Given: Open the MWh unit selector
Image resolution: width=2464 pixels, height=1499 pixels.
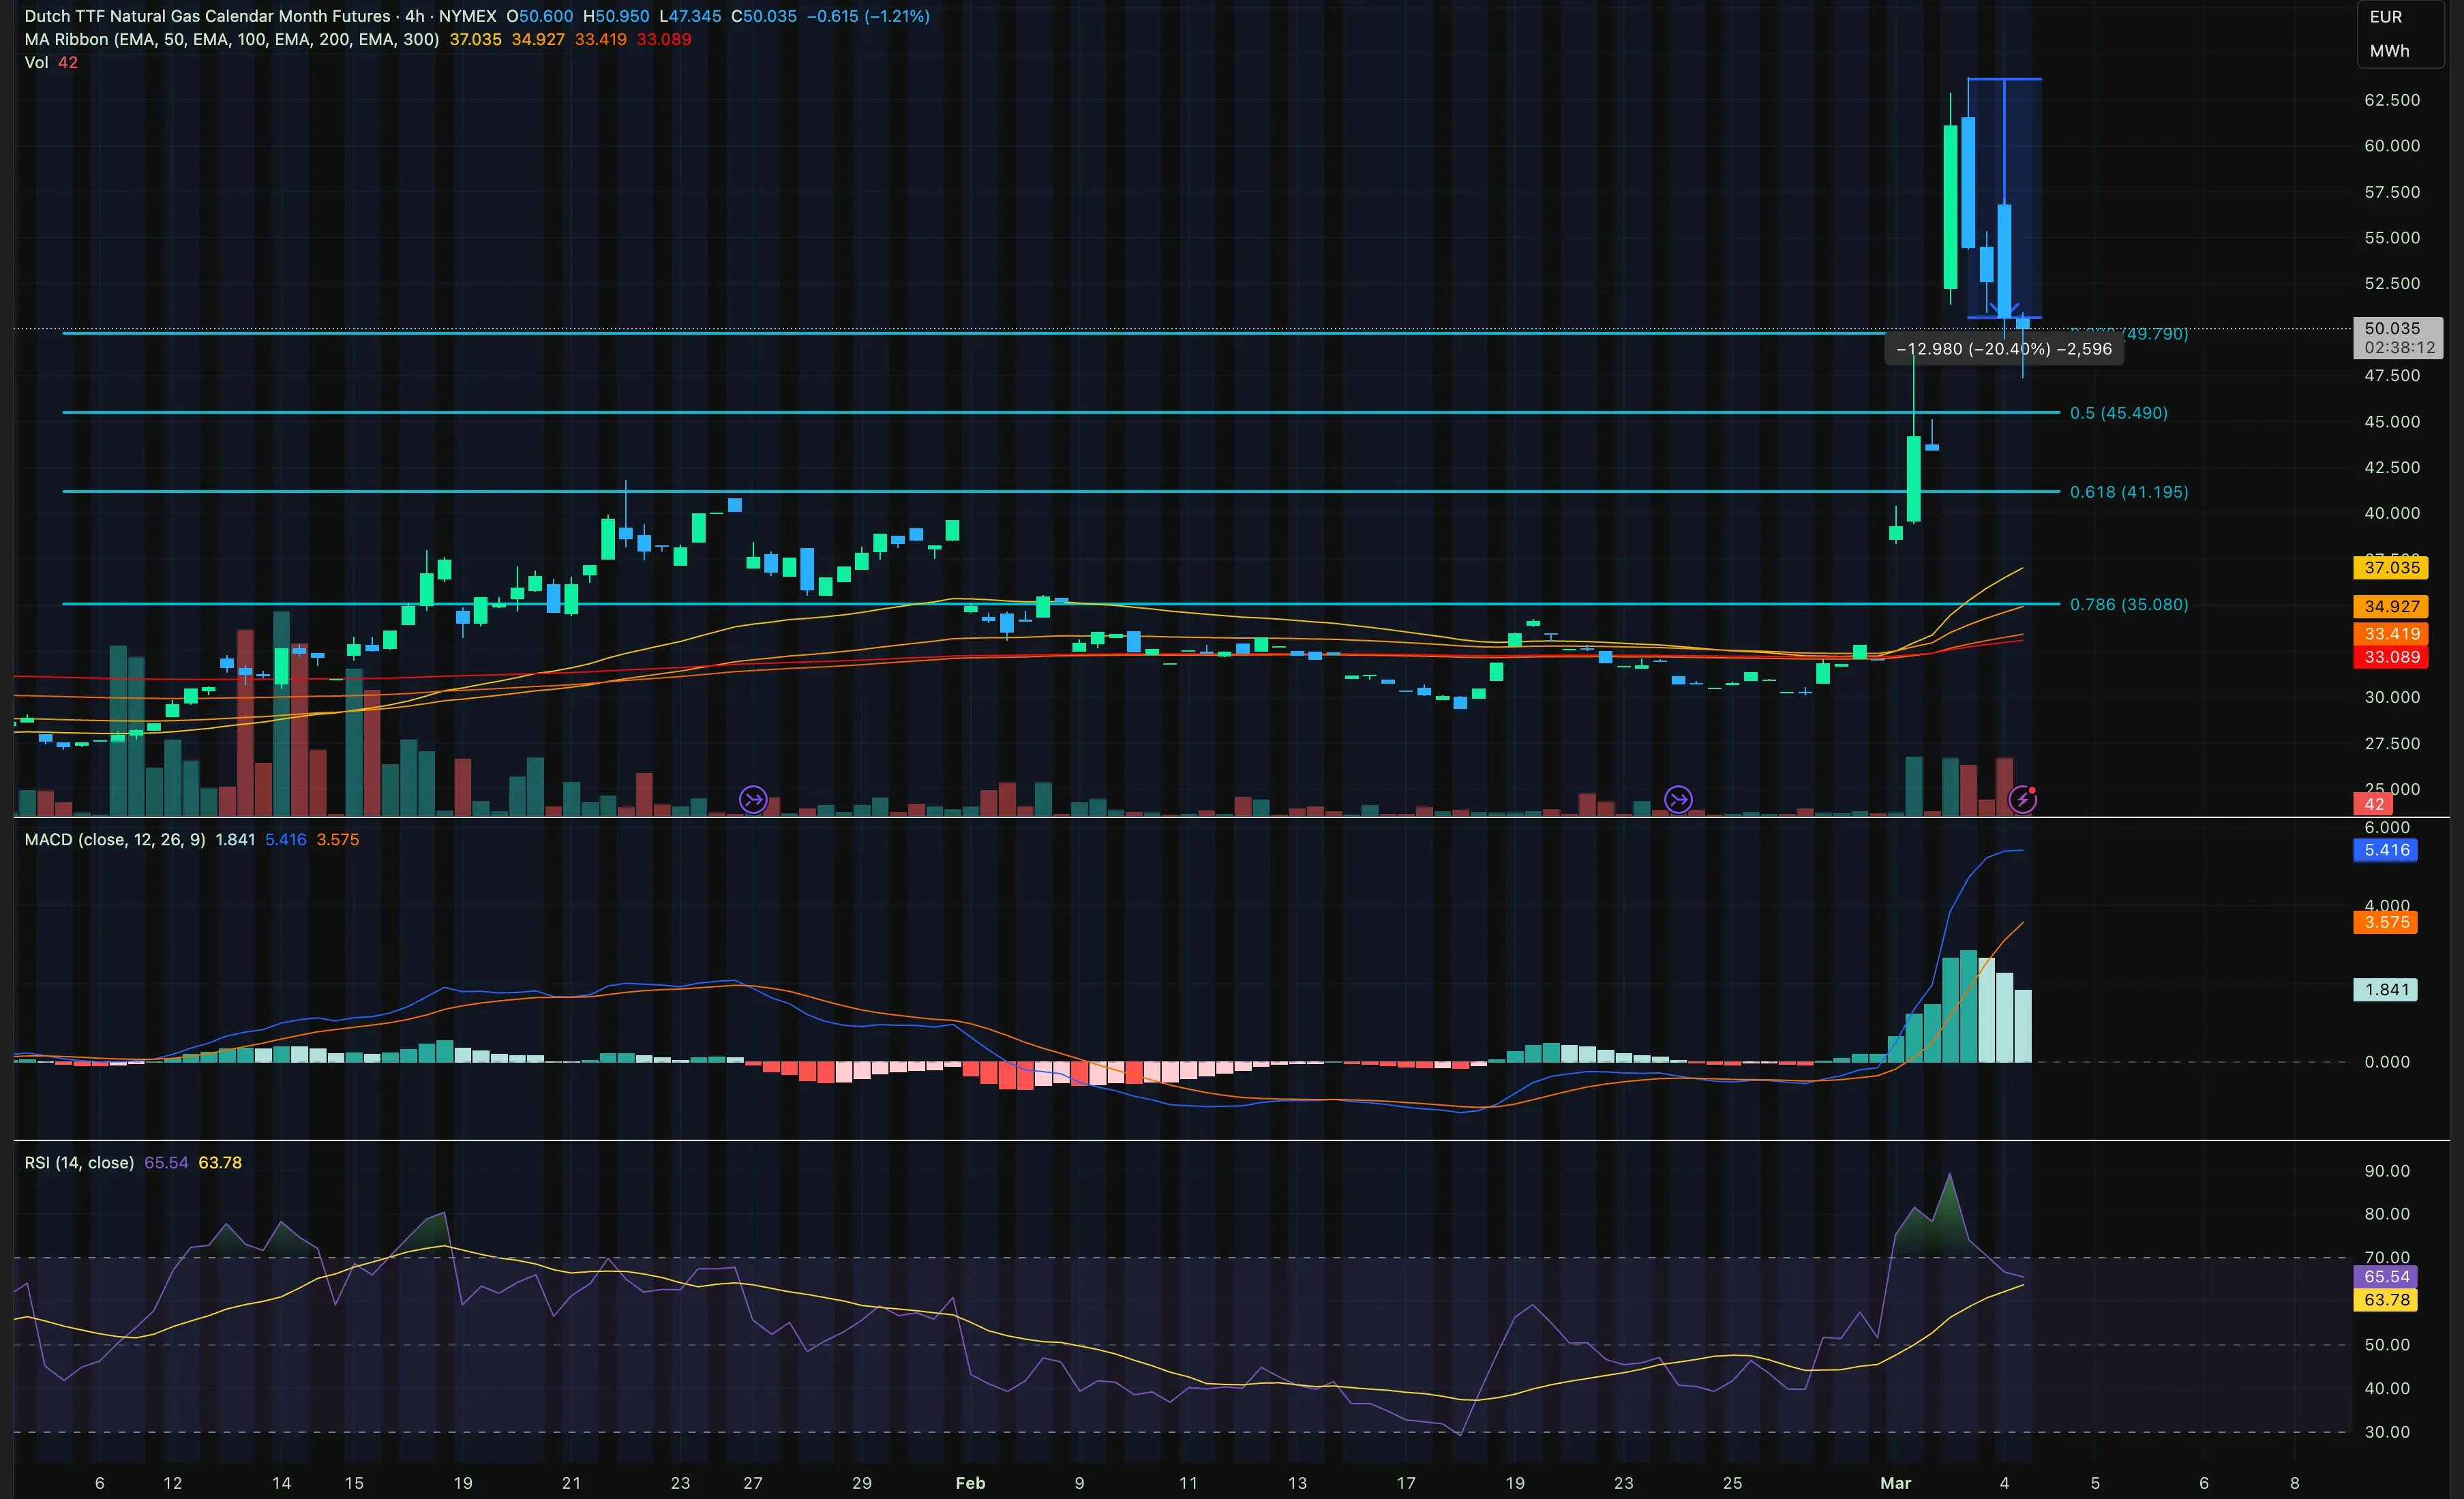Looking at the screenshot, I should (x=2389, y=51).
